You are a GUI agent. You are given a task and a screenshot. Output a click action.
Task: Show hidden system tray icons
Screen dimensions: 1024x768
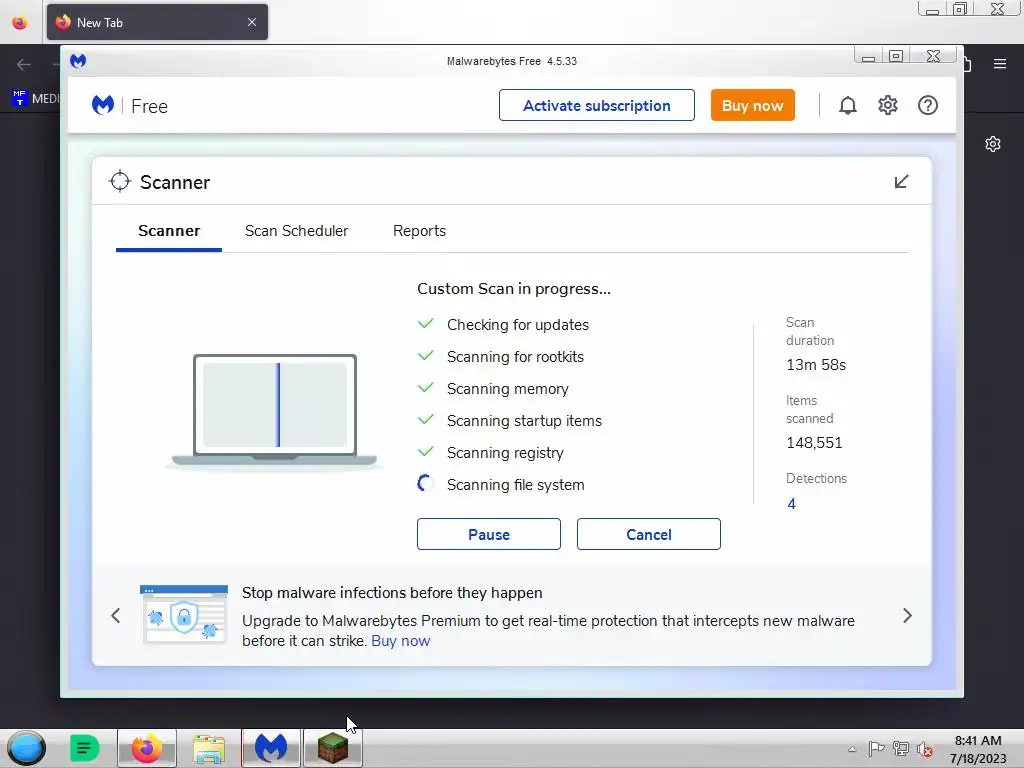pyautogui.click(x=852, y=749)
